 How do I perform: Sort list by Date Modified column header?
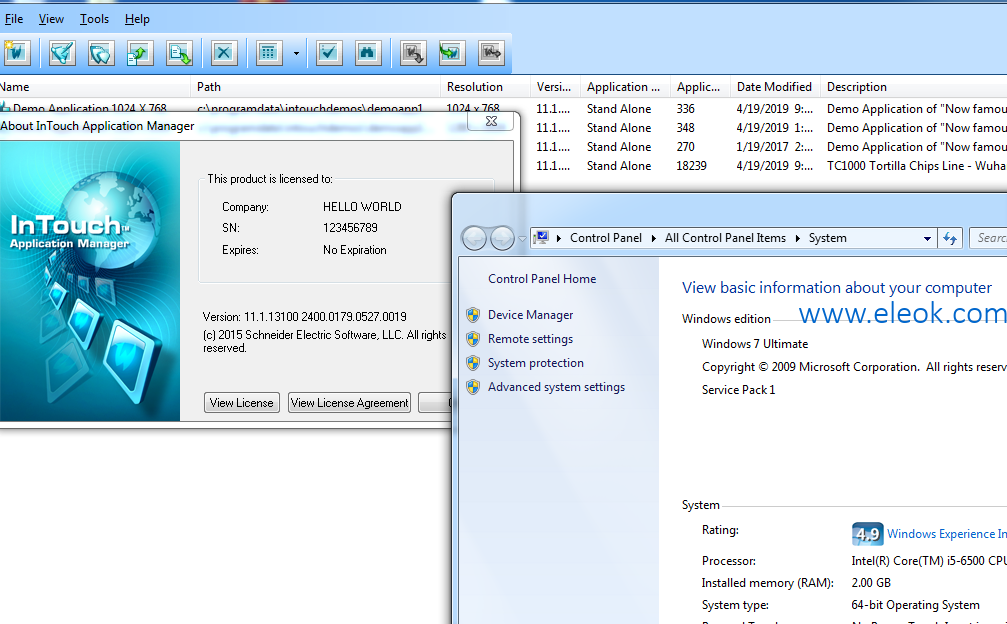[776, 87]
